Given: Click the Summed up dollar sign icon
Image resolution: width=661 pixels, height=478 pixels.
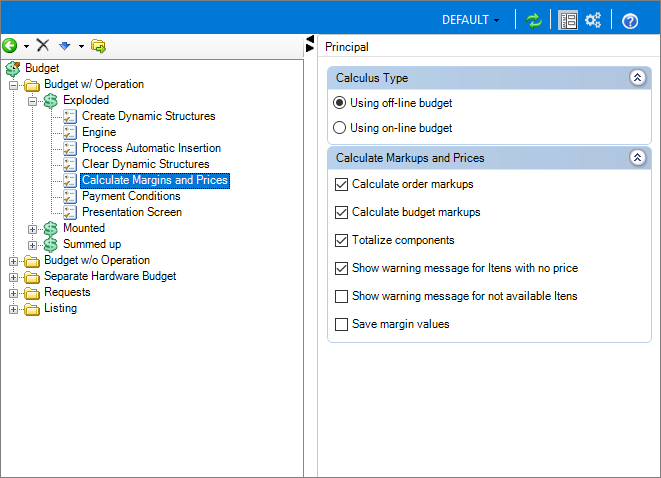Looking at the screenshot, I should click(x=51, y=244).
